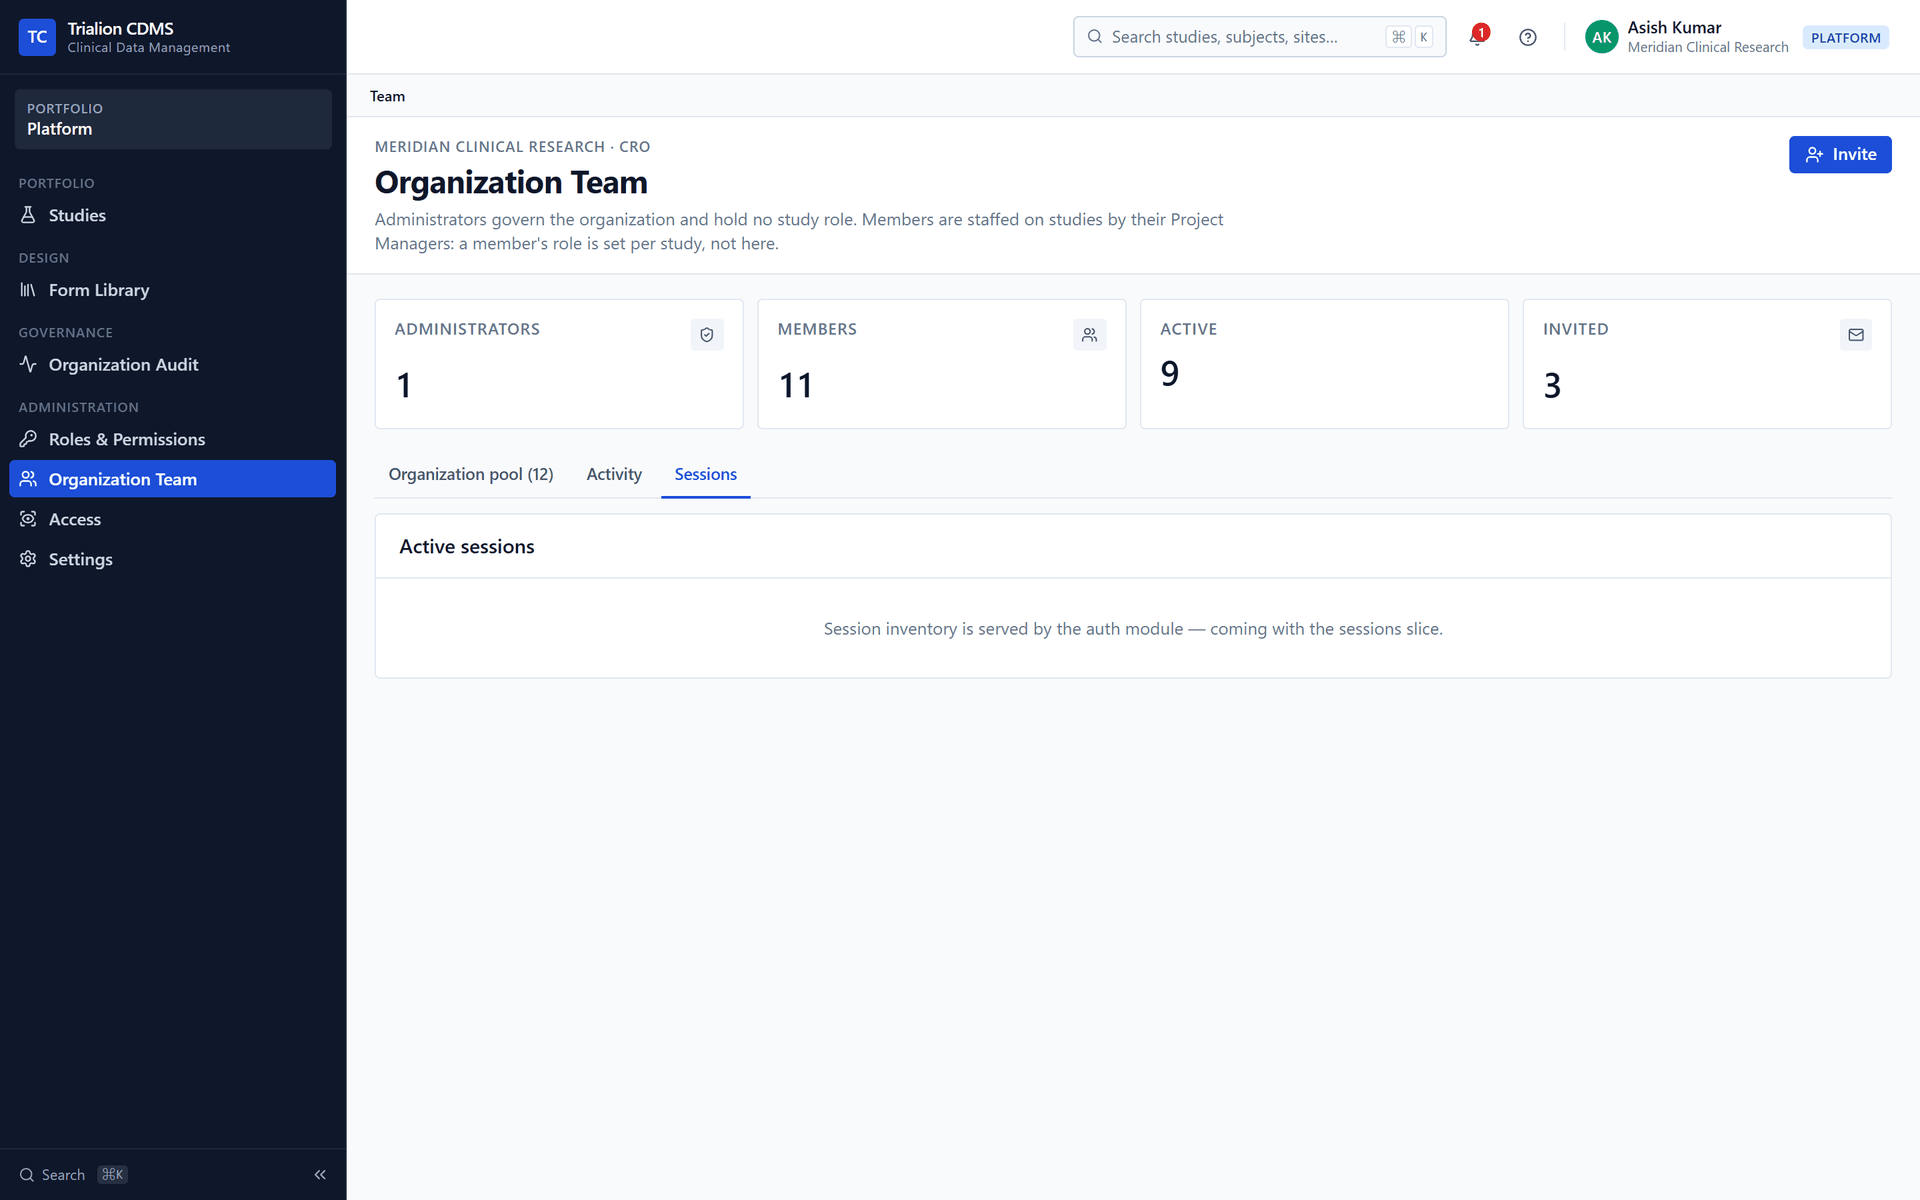Click the MERIDIAN CLINICAL RESEARCH · CRO label
This screenshot has height=1200, width=1920.
(512, 146)
